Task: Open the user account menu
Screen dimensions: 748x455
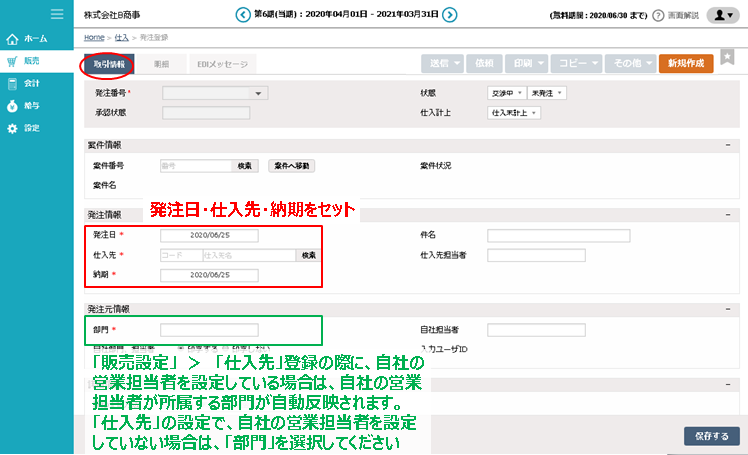Action: click(721, 15)
